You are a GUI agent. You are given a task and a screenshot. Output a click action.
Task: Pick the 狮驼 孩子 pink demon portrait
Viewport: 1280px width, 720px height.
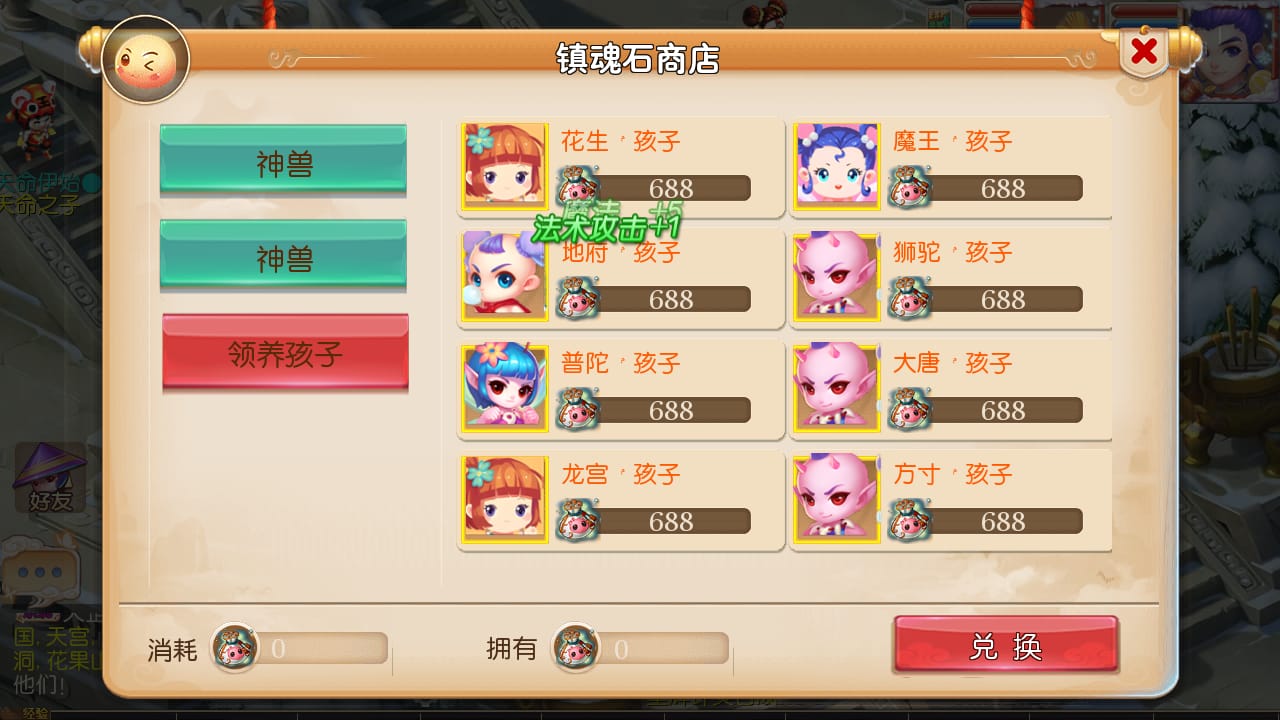[837, 277]
